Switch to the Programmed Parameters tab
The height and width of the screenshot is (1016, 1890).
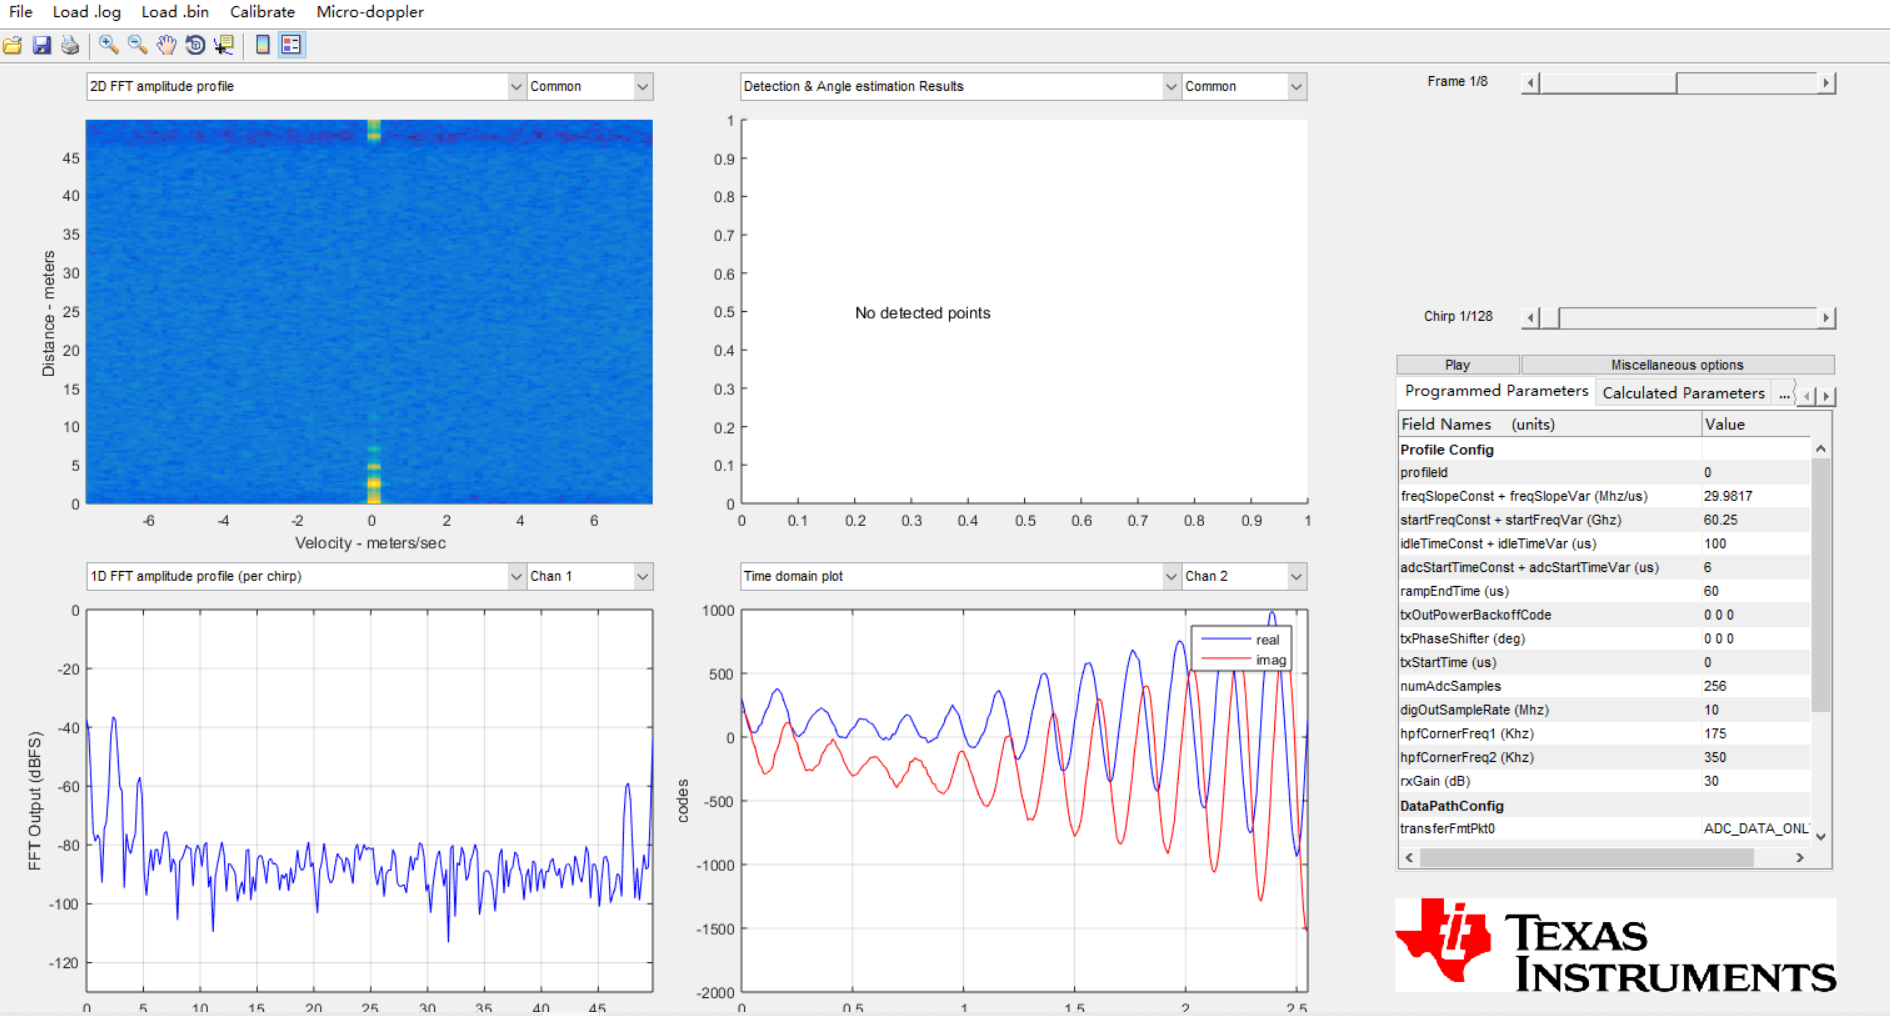[x=1496, y=391]
